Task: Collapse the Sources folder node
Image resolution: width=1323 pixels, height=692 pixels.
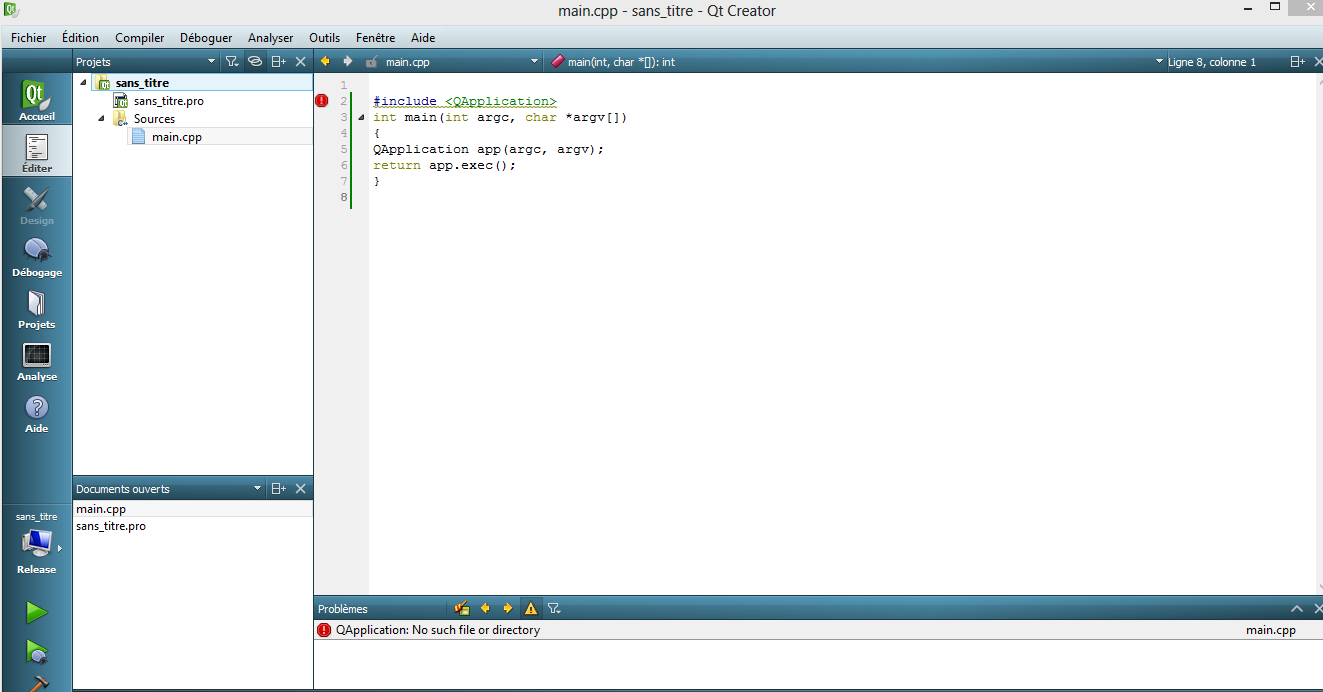Action: [102, 118]
